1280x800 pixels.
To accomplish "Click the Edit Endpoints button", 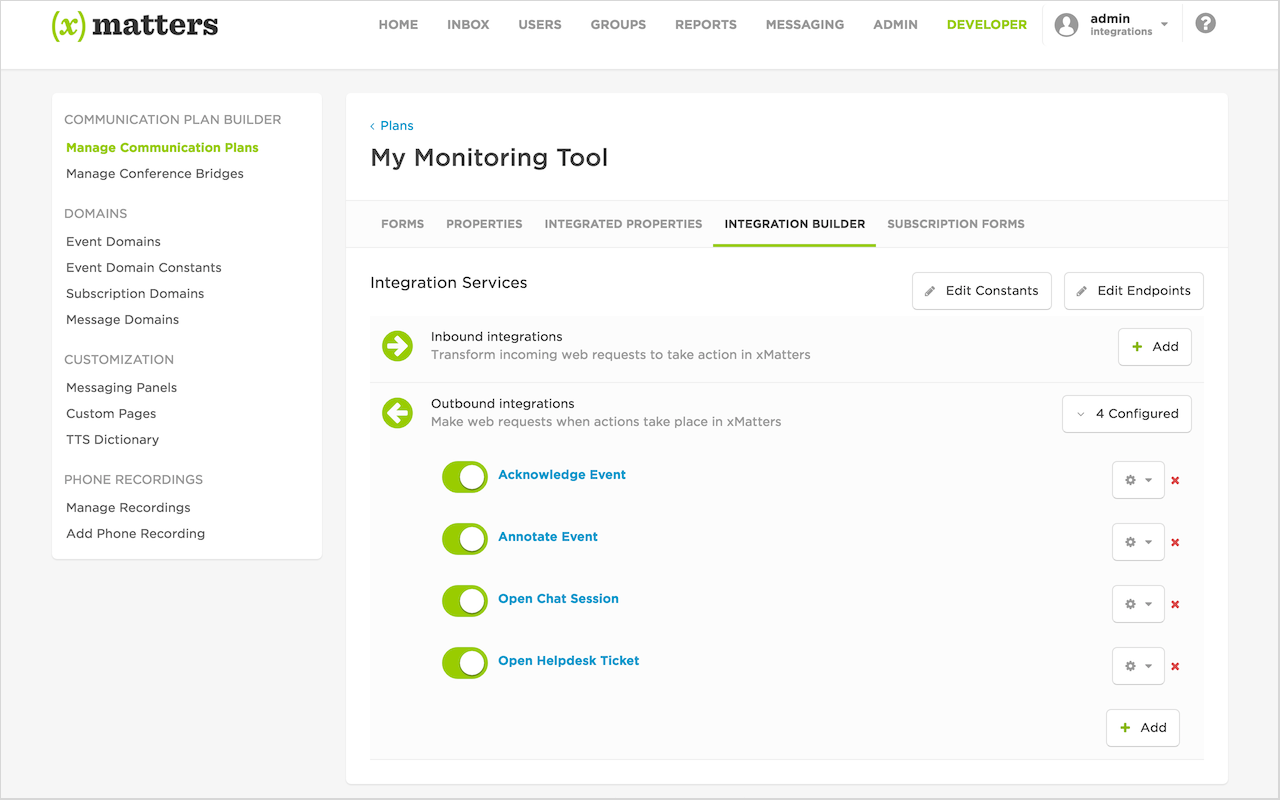I will click(1133, 291).
